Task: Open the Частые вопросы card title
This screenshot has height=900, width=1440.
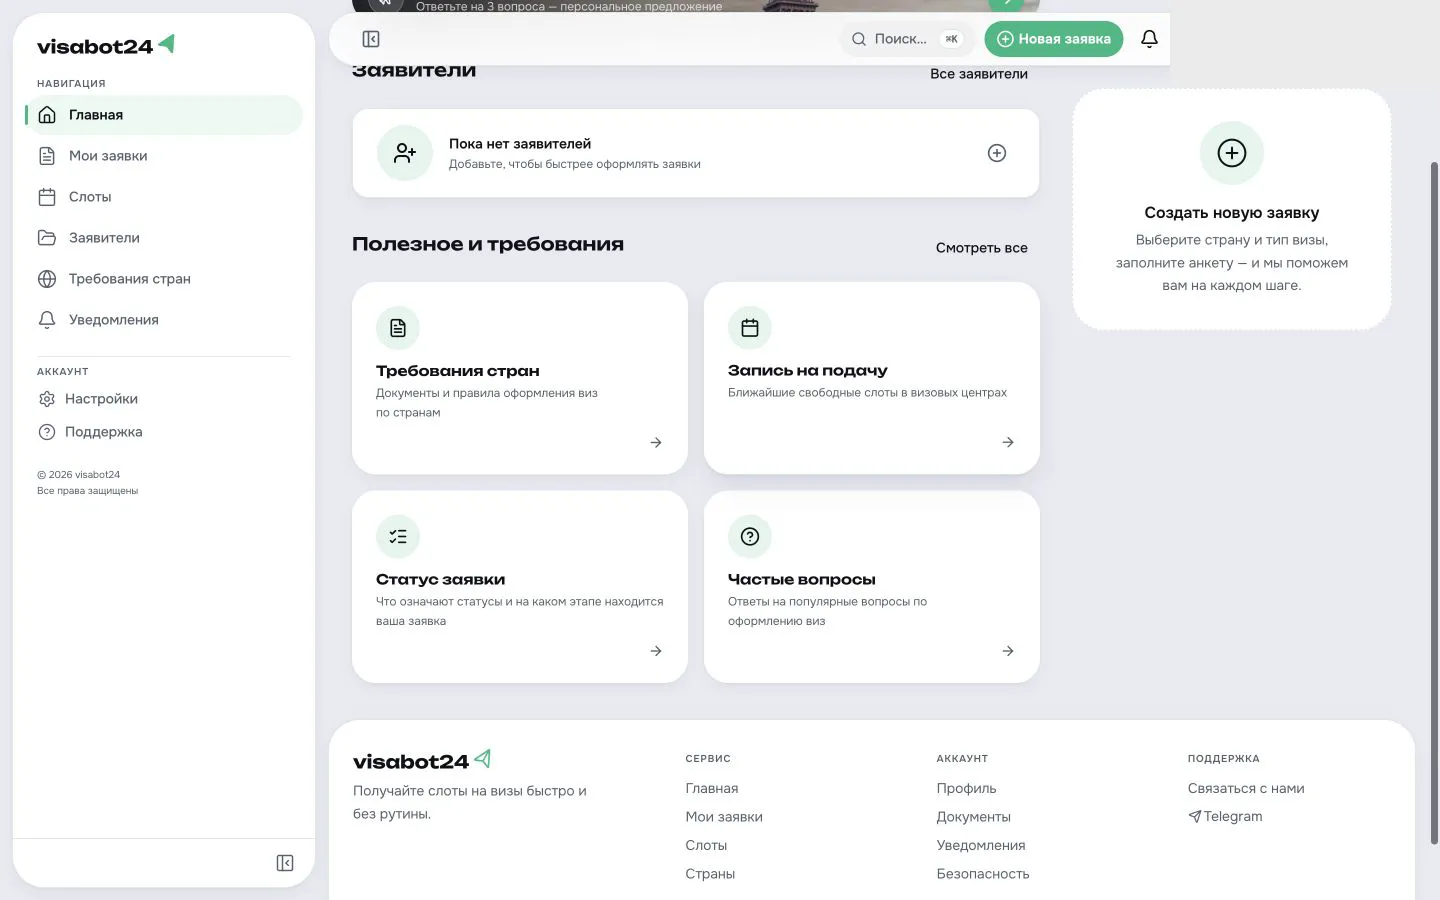Action: [x=802, y=580]
